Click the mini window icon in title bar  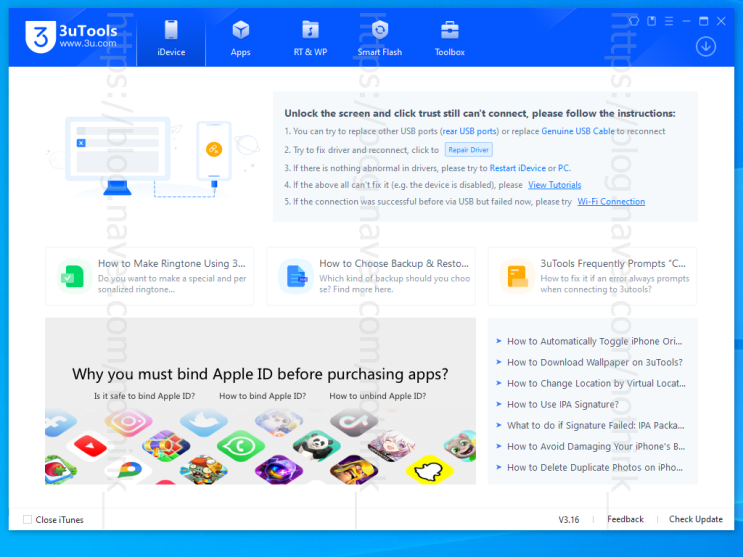point(652,21)
